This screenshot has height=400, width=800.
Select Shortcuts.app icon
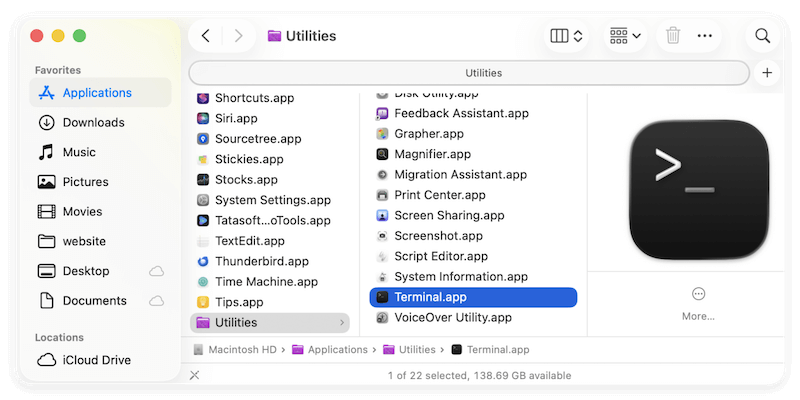[x=203, y=98]
